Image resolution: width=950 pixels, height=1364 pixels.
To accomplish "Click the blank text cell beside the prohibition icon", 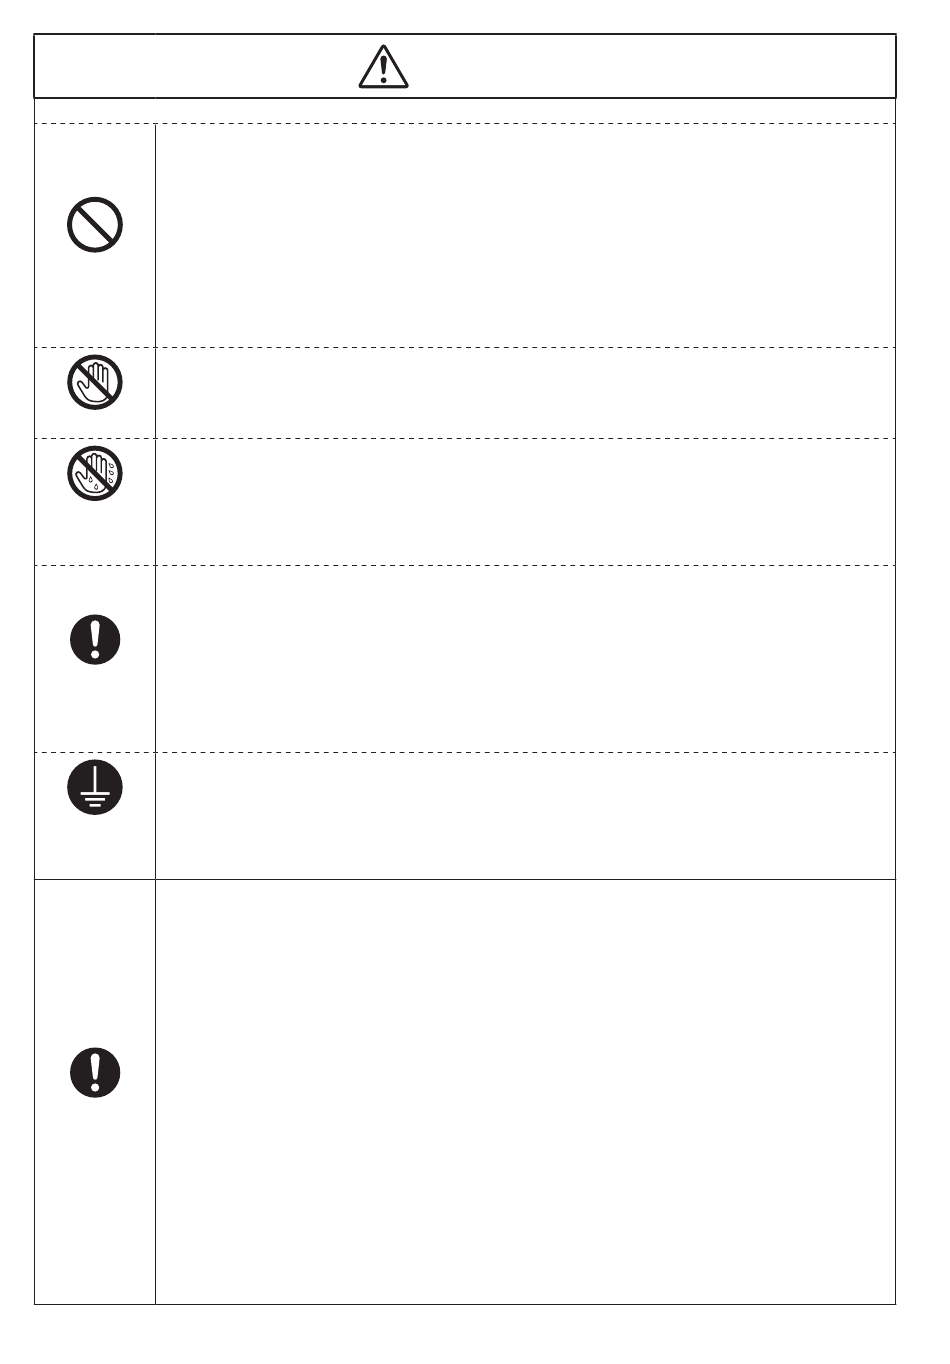I will pyautogui.click(x=525, y=235).
